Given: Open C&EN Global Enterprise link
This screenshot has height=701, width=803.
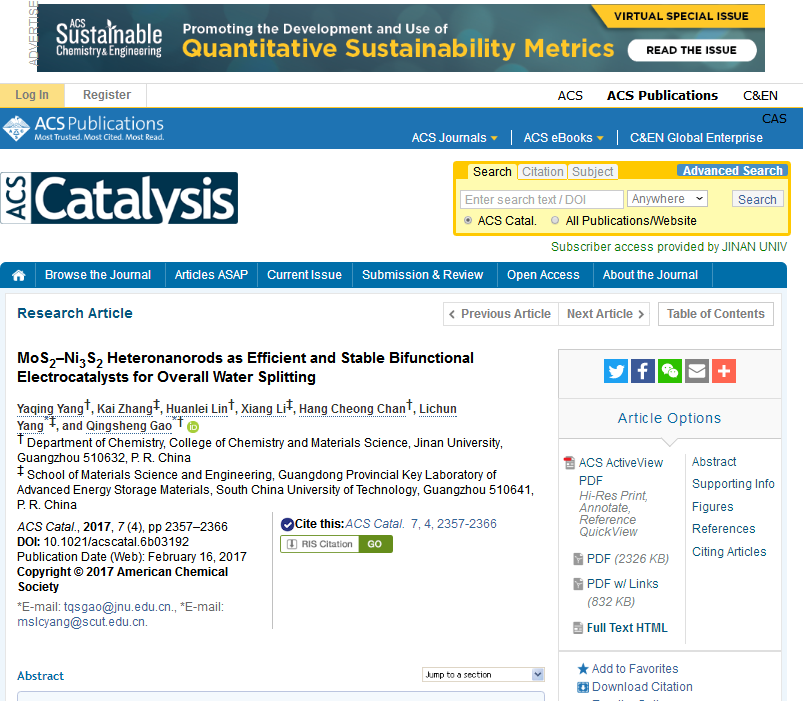Looking at the screenshot, I should coord(696,138).
